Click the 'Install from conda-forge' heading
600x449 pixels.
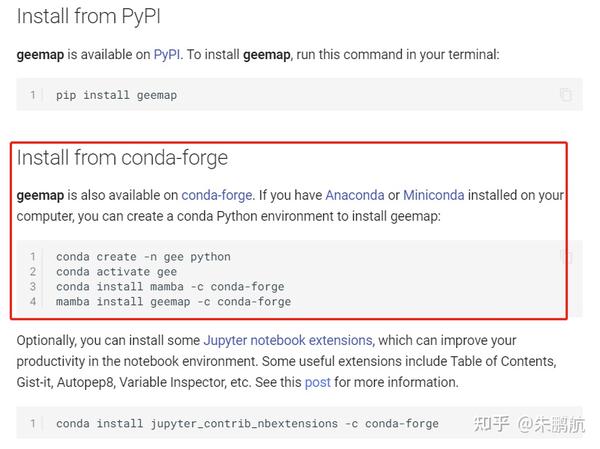click(122, 158)
